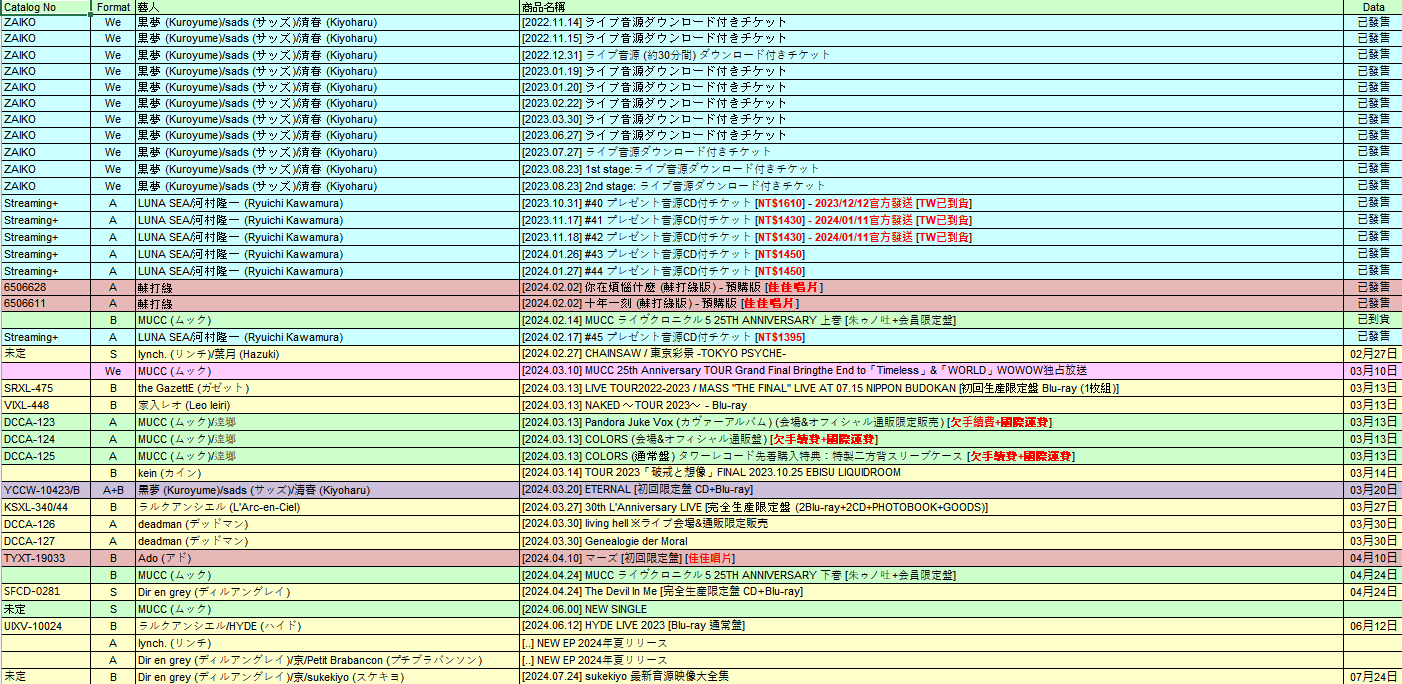
Task: Click the 'living hell' product cell
Action: point(932,523)
